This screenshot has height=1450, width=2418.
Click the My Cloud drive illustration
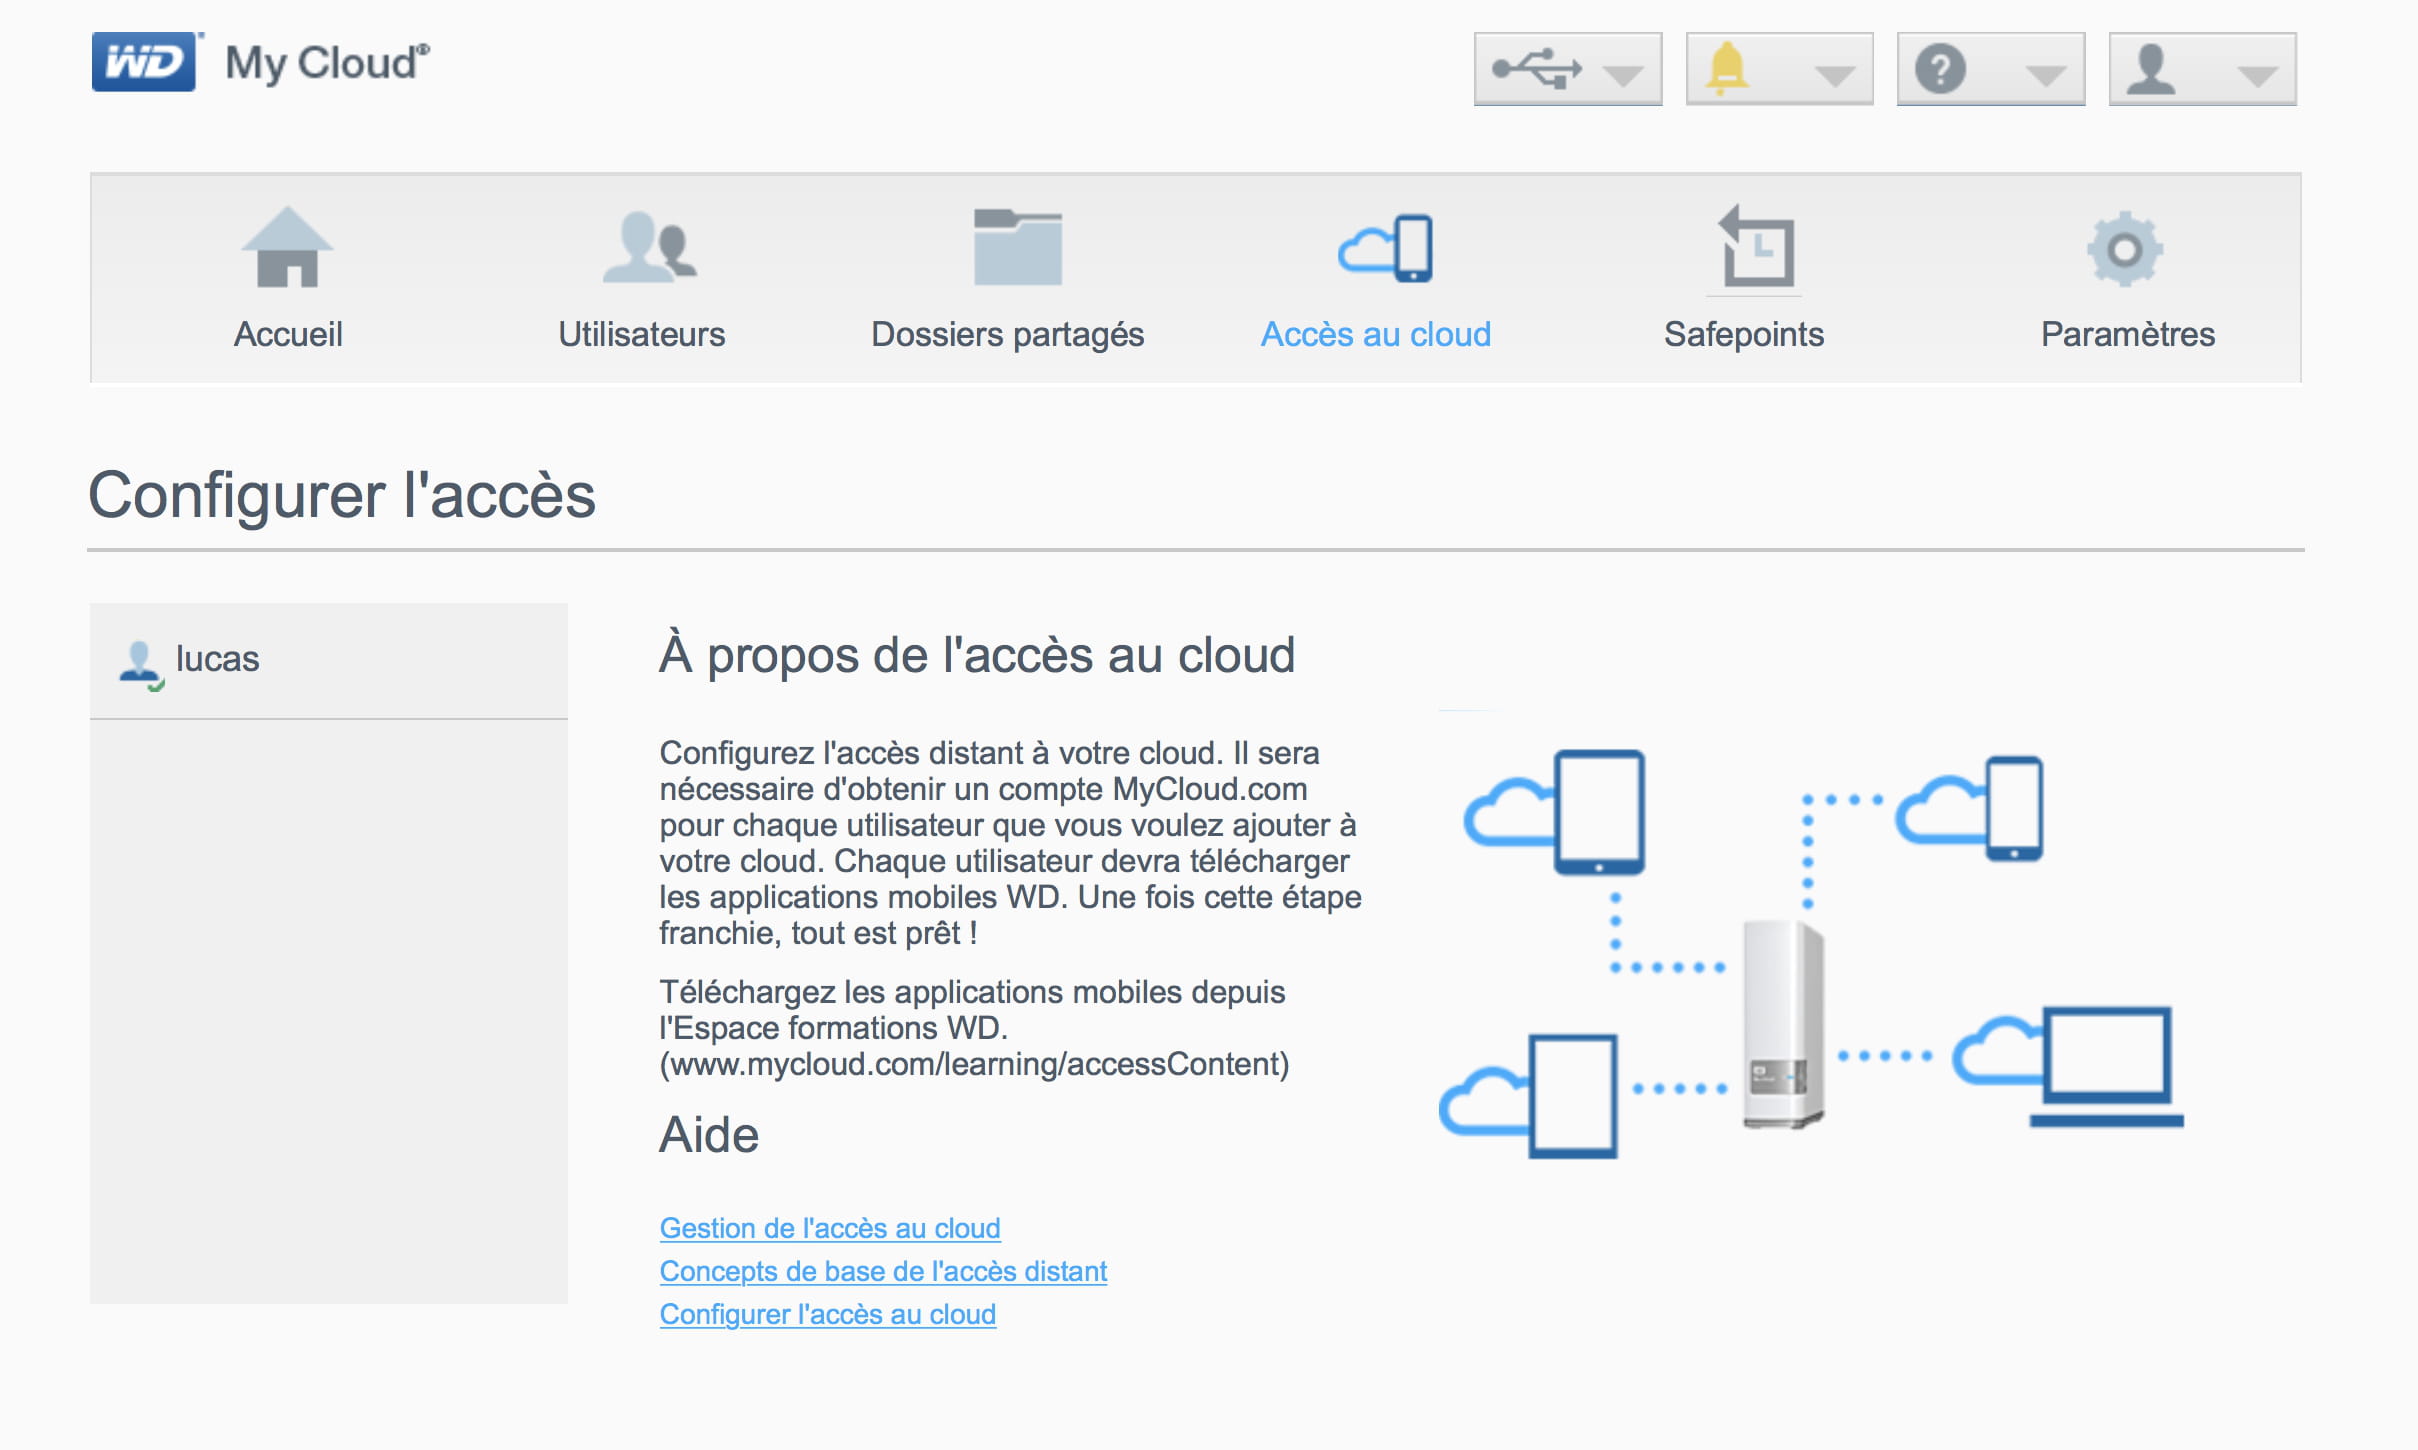click(1785, 1024)
